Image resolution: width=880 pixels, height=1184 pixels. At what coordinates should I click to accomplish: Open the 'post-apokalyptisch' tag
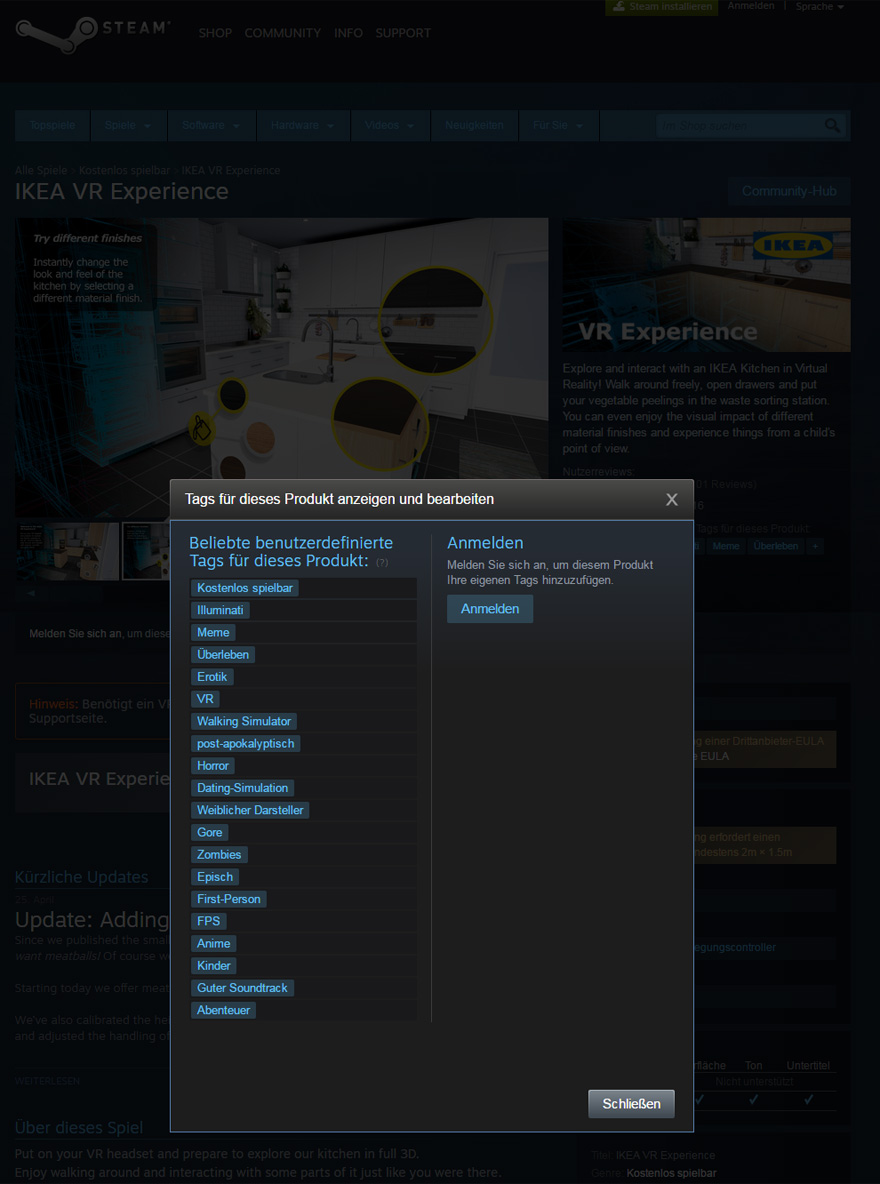coord(245,744)
